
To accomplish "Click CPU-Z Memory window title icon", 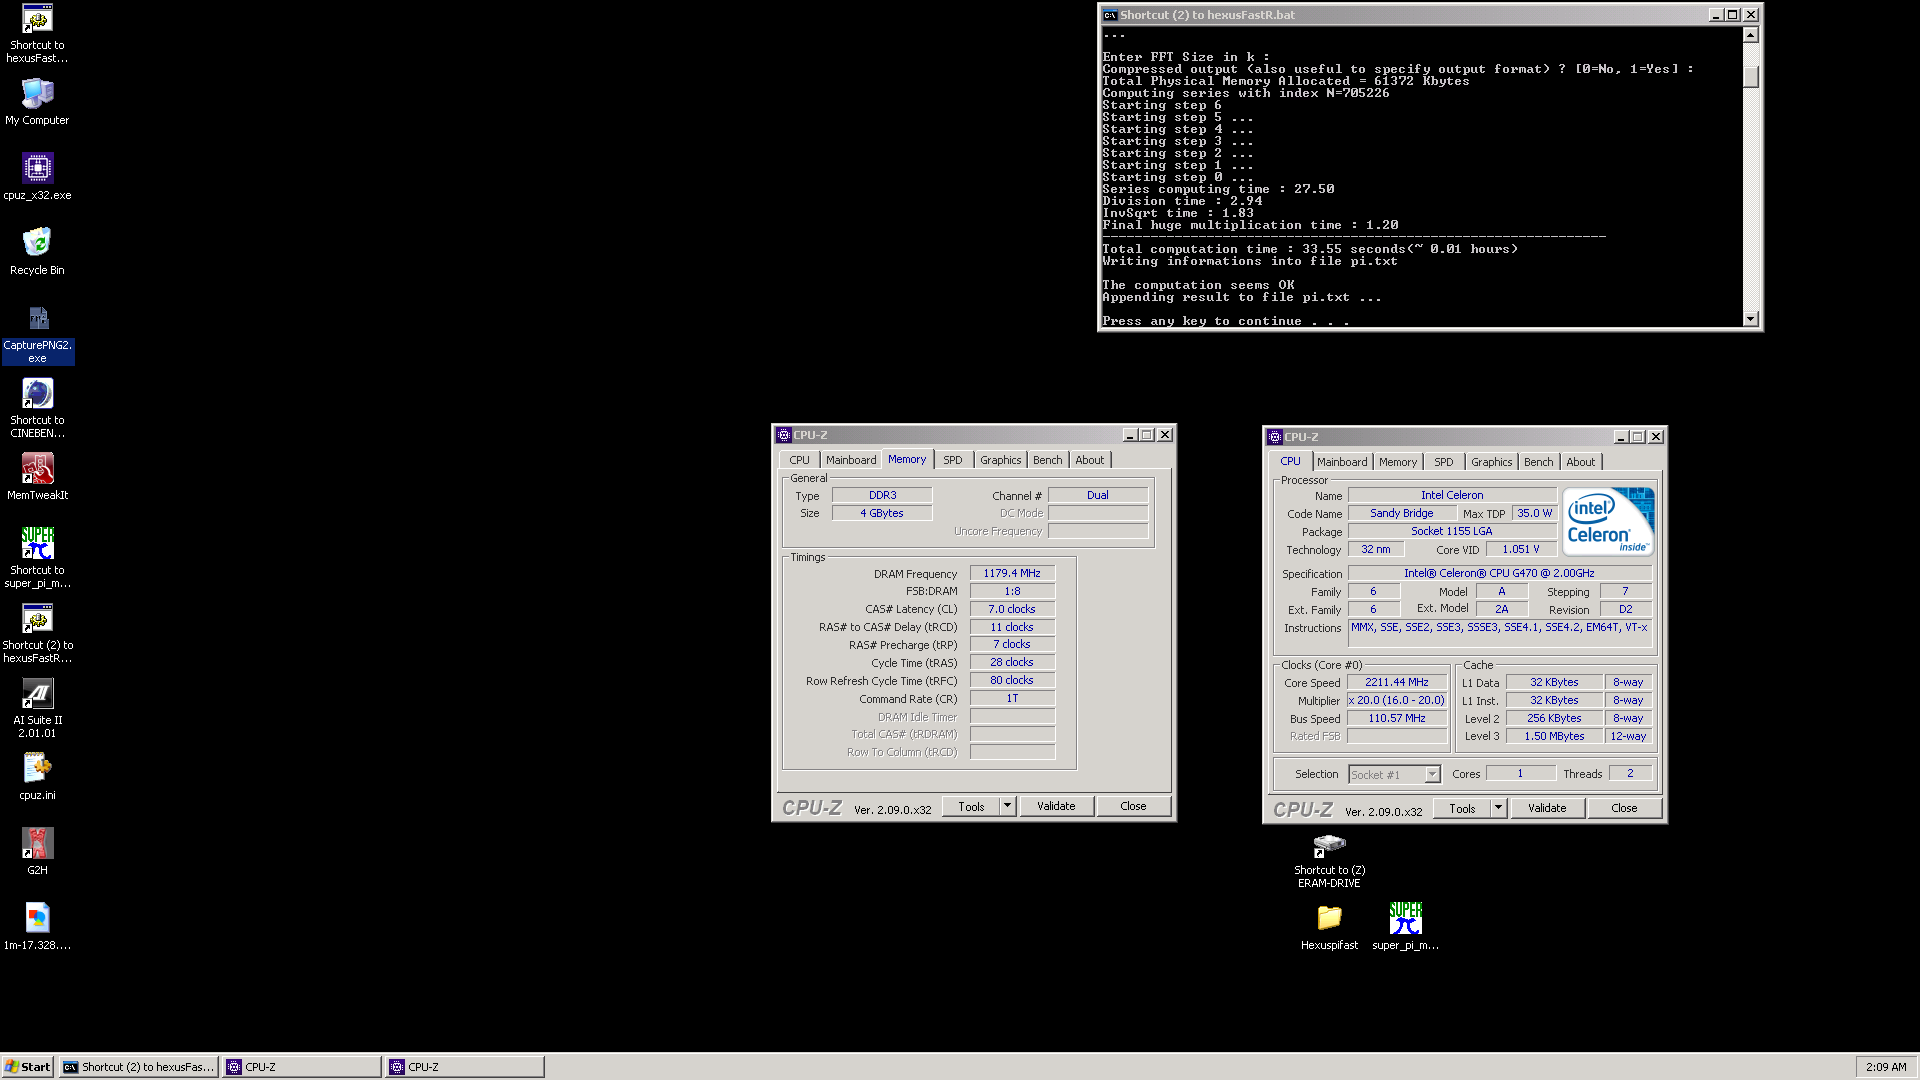I will (x=784, y=435).
